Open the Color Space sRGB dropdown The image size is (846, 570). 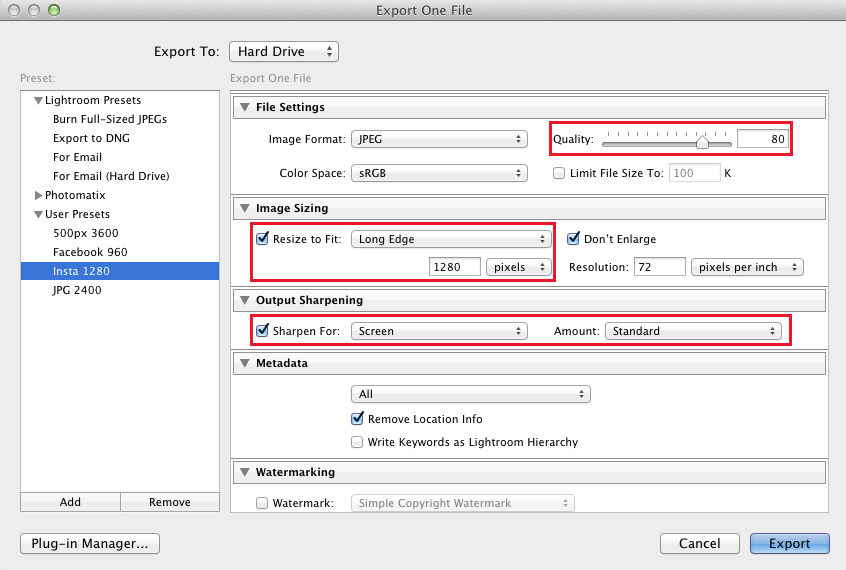pyautogui.click(x=439, y=173)
